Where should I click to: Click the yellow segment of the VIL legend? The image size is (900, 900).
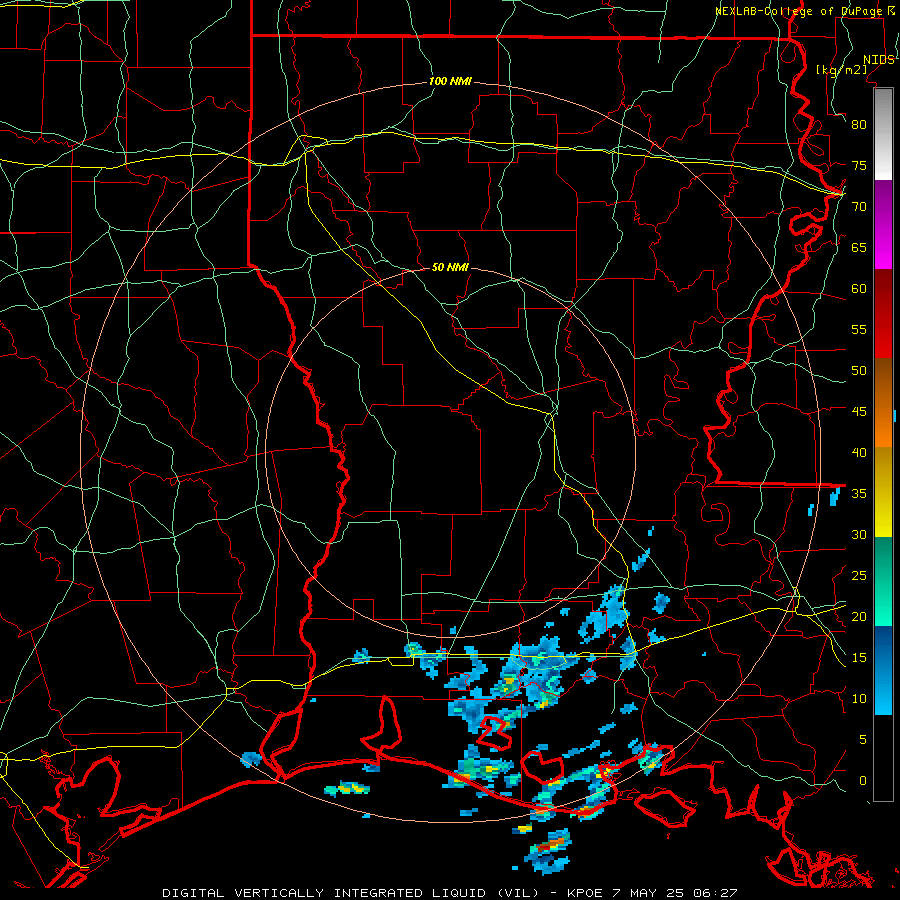(883, 492)
